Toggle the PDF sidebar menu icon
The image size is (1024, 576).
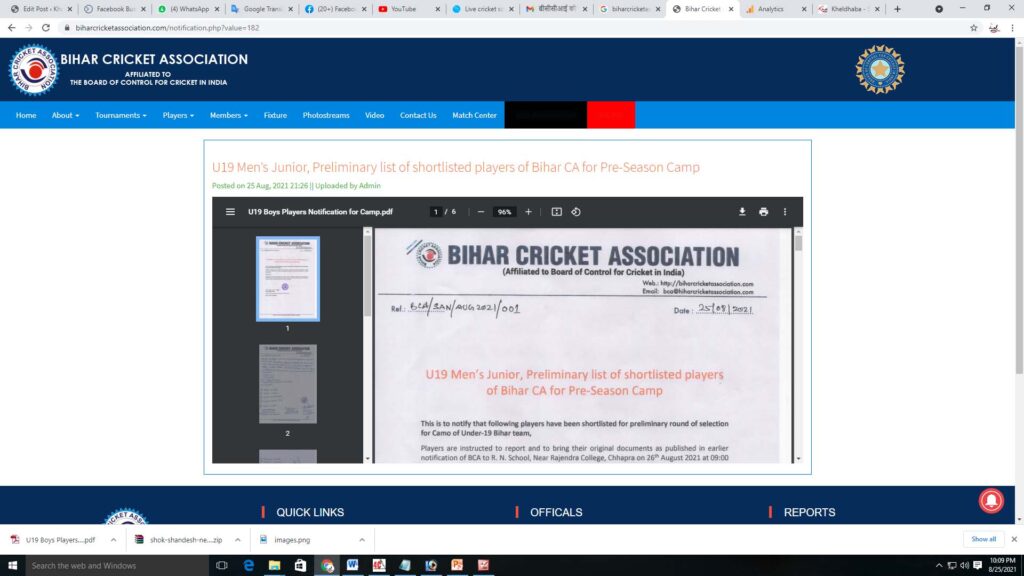click(230, 212)
